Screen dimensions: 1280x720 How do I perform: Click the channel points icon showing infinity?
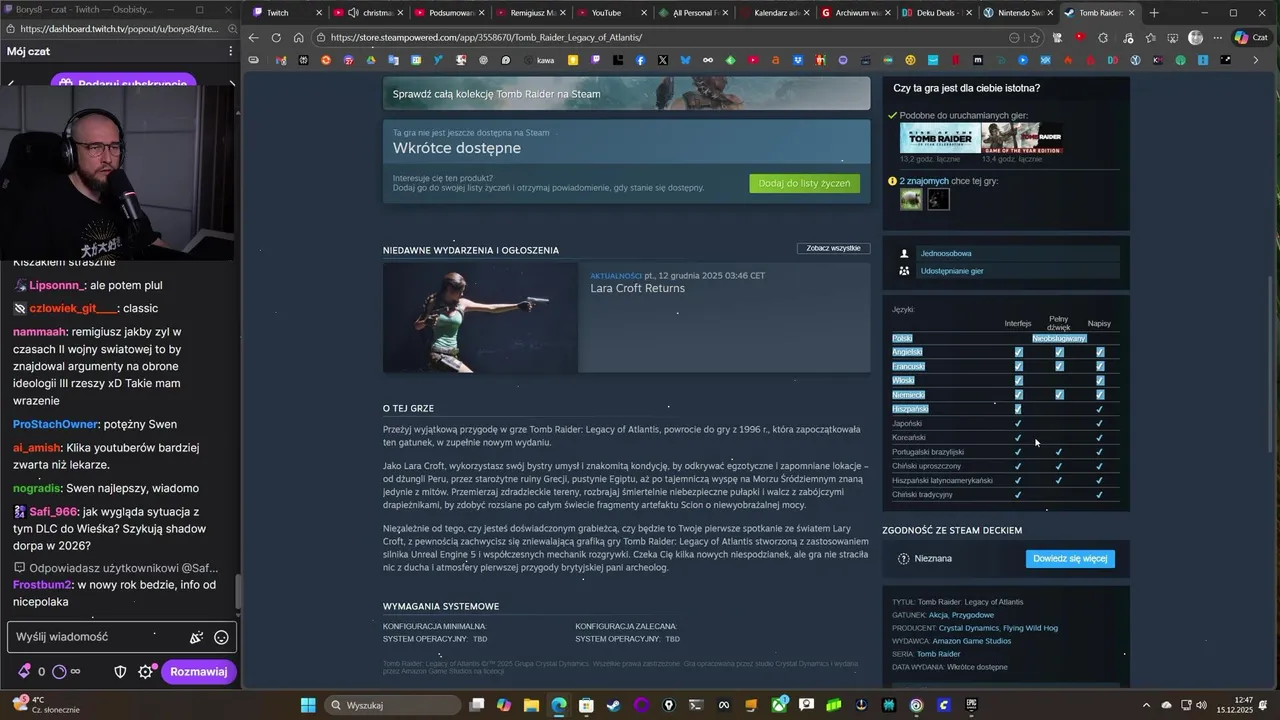pos(66,672)
